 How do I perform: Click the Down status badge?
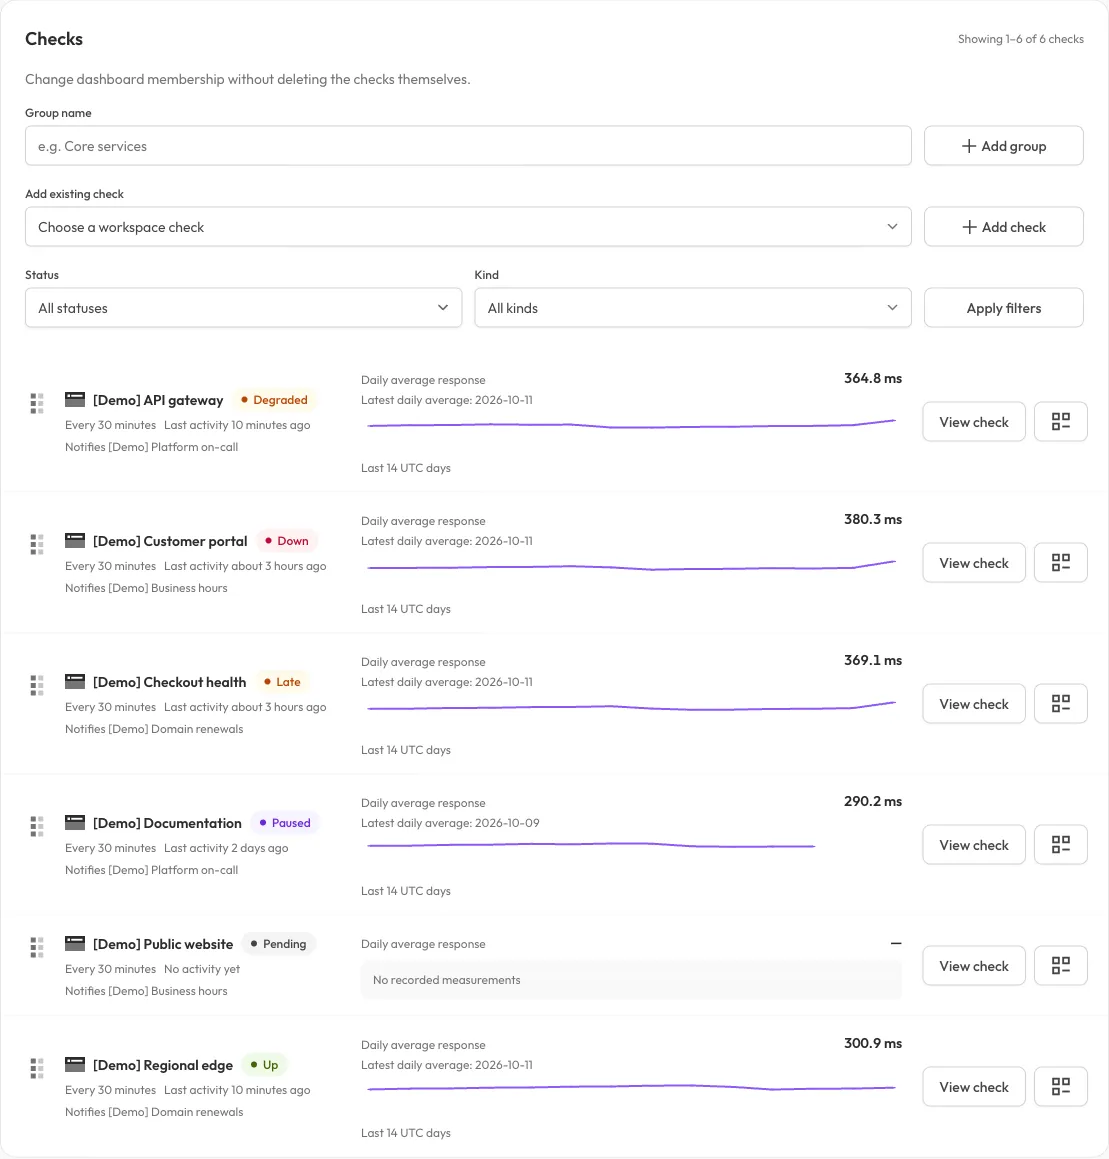click(x=287, y=541)
